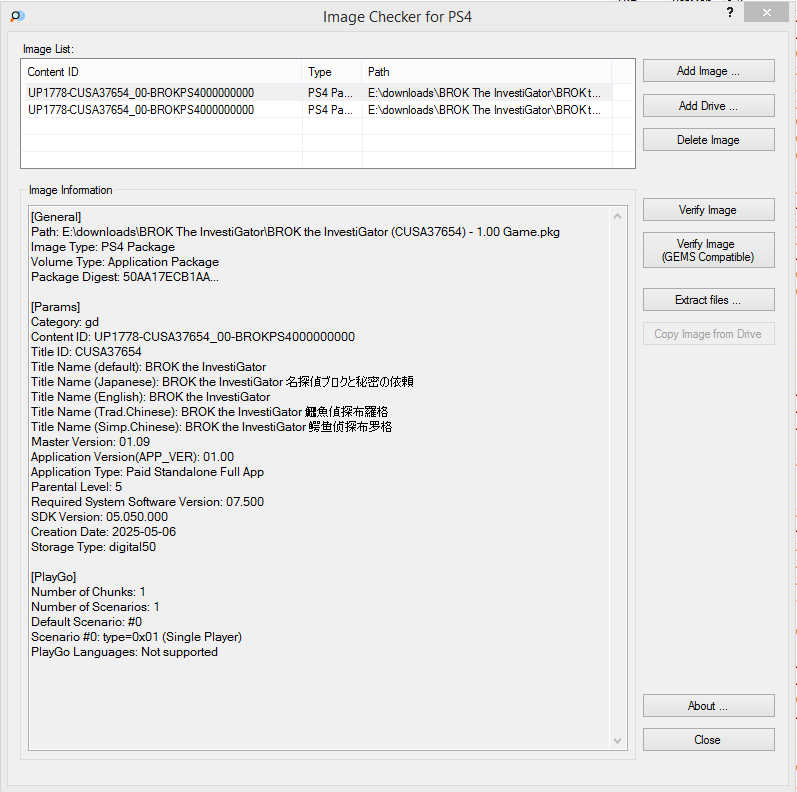This screenshot has height=792, width=797.
Task: Click the 'Parental Level: 5' line
Action: click(77, 487)
